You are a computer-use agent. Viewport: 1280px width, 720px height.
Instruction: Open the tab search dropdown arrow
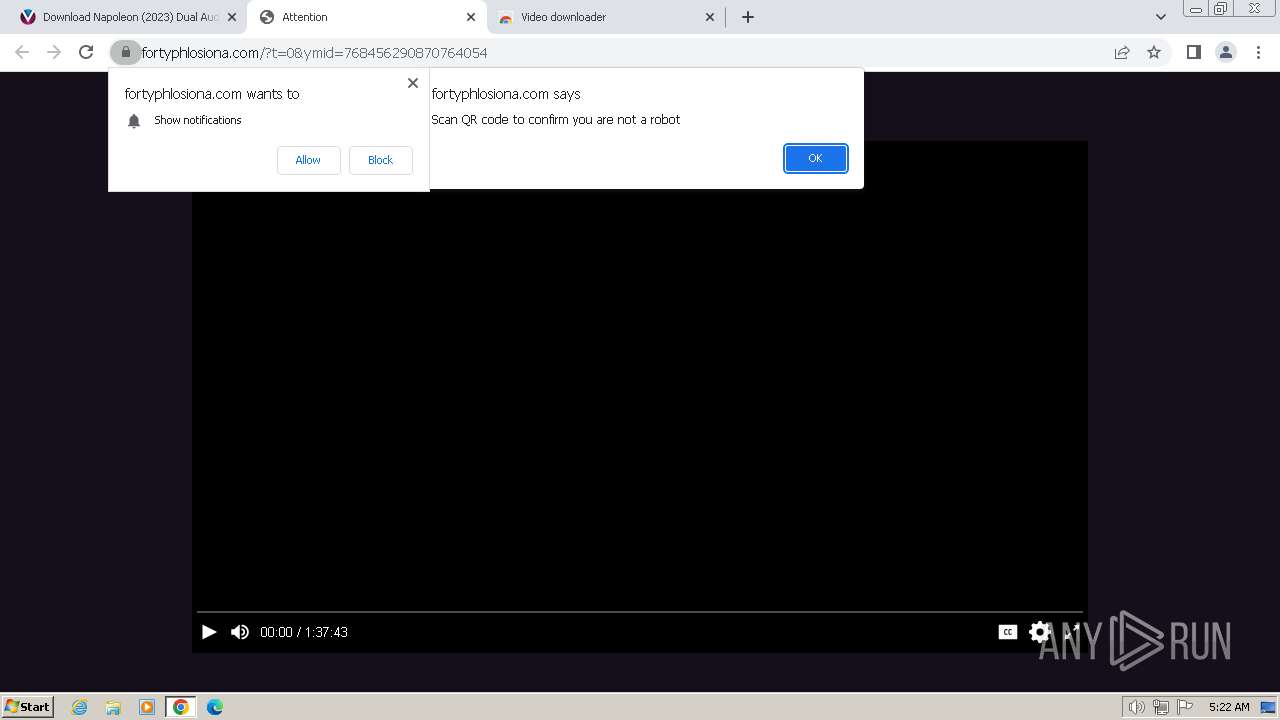click(x=1161, y=17)
